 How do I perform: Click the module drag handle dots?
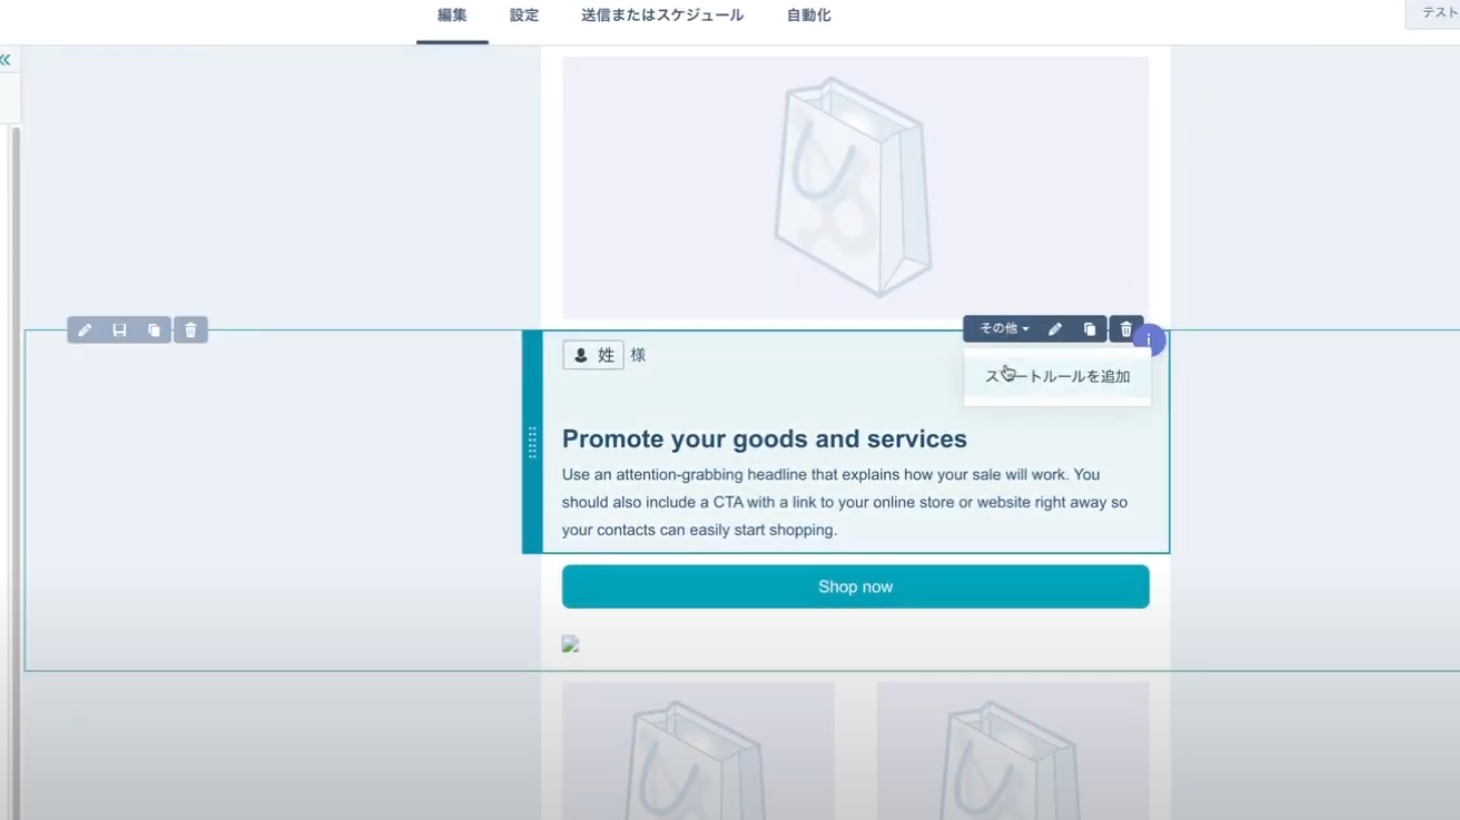click(x=532, y=442)
